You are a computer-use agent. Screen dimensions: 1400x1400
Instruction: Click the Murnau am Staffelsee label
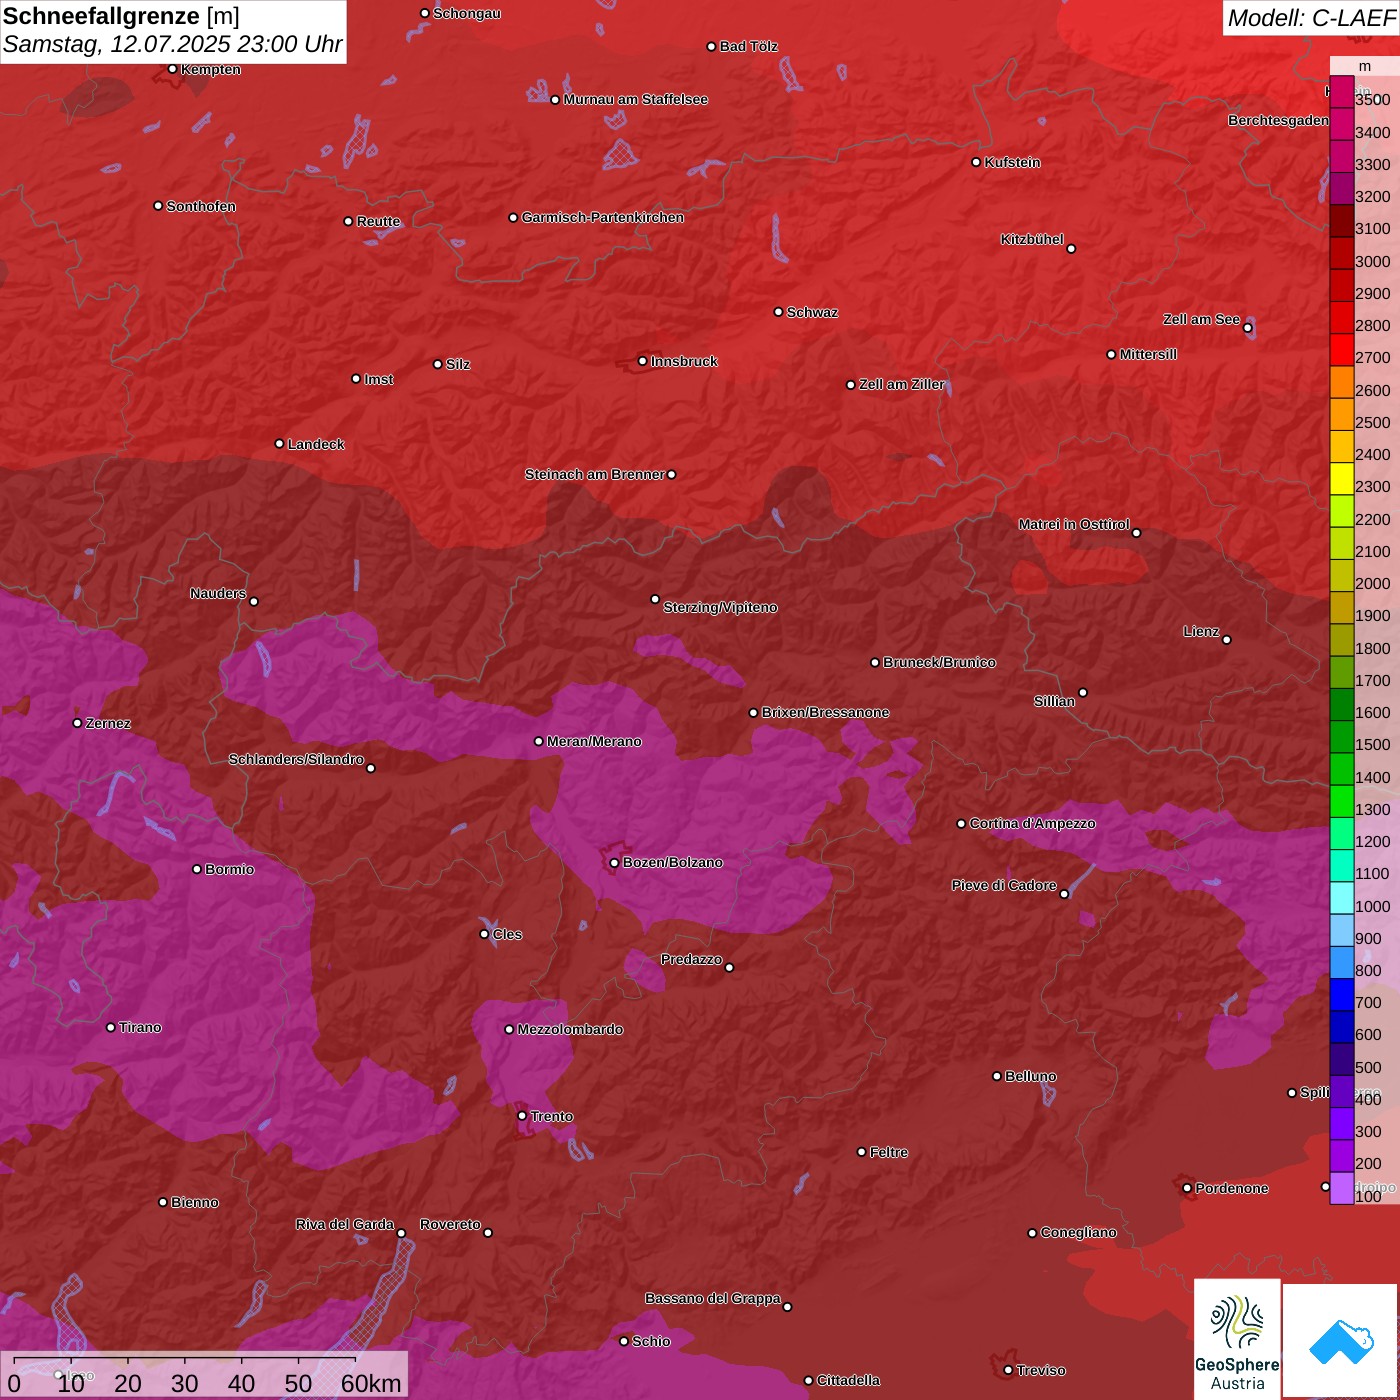click(635, 99)
